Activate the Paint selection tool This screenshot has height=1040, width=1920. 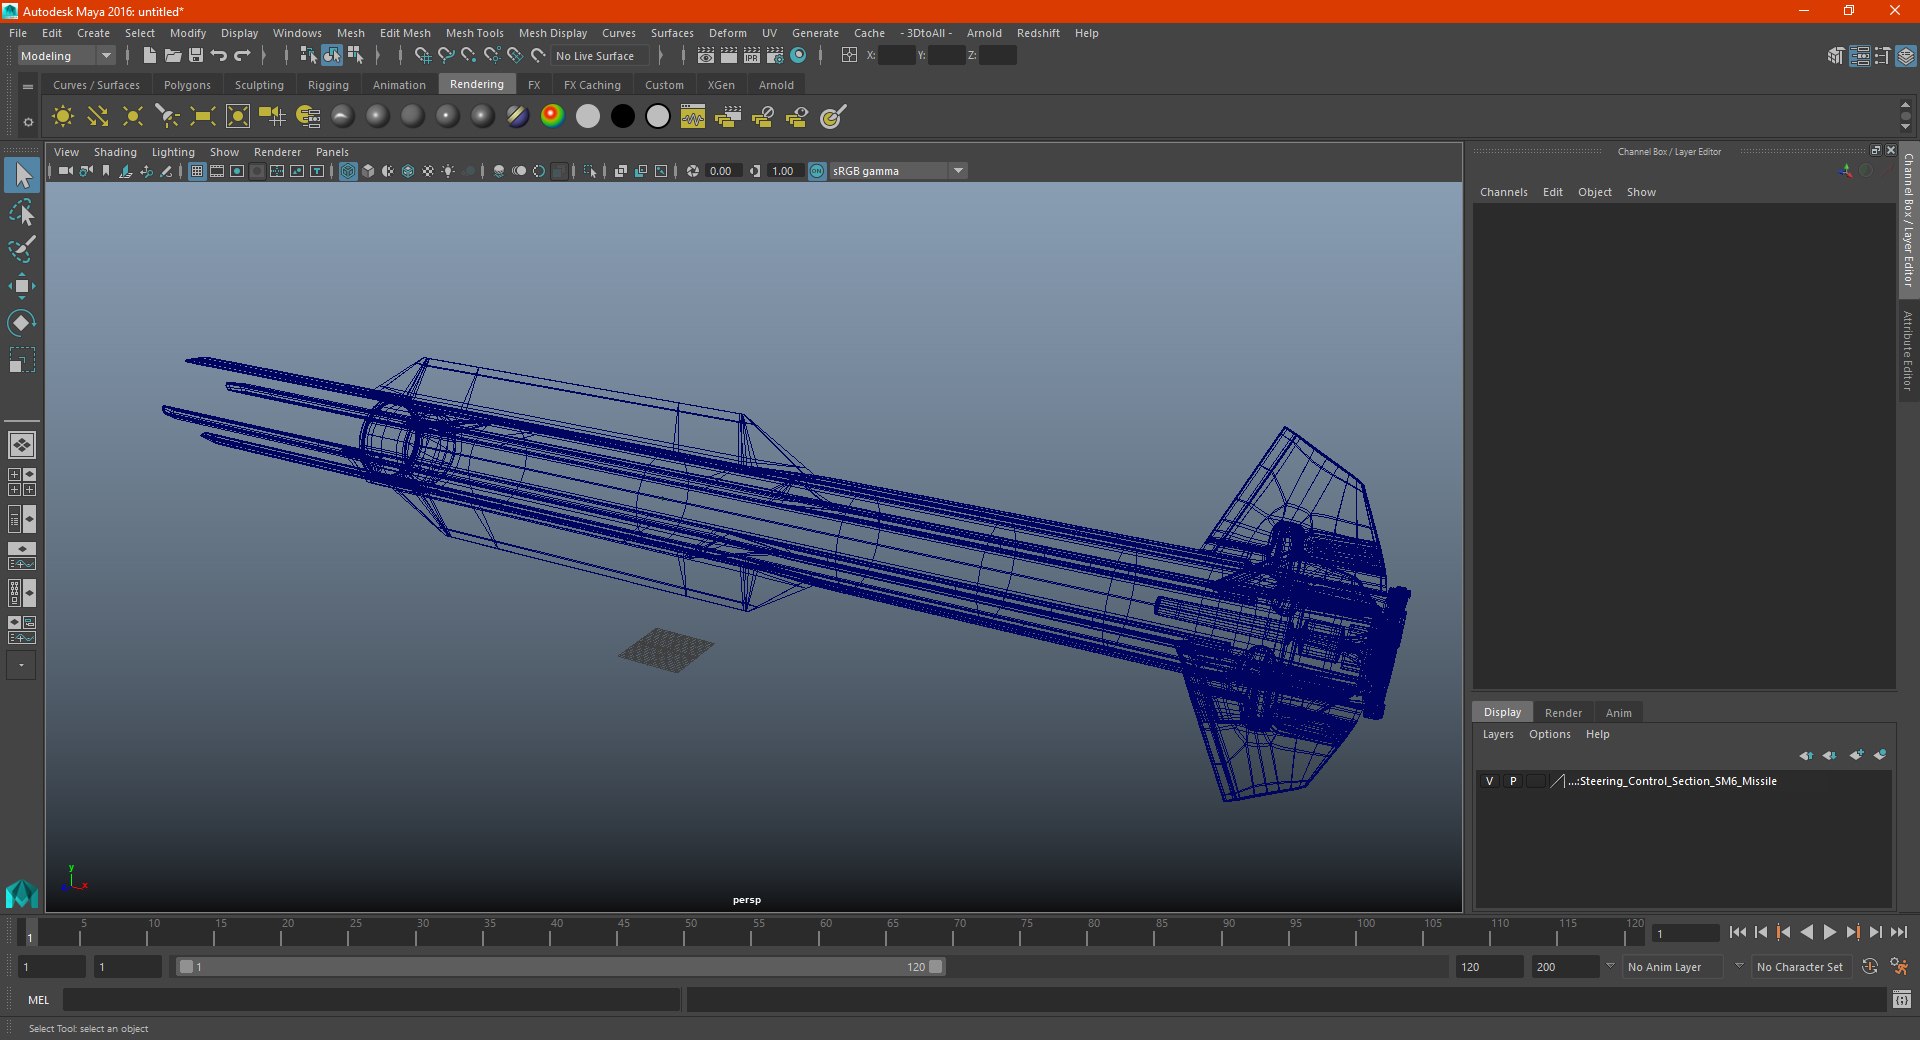pyautogui.click(x=22, y=249)
